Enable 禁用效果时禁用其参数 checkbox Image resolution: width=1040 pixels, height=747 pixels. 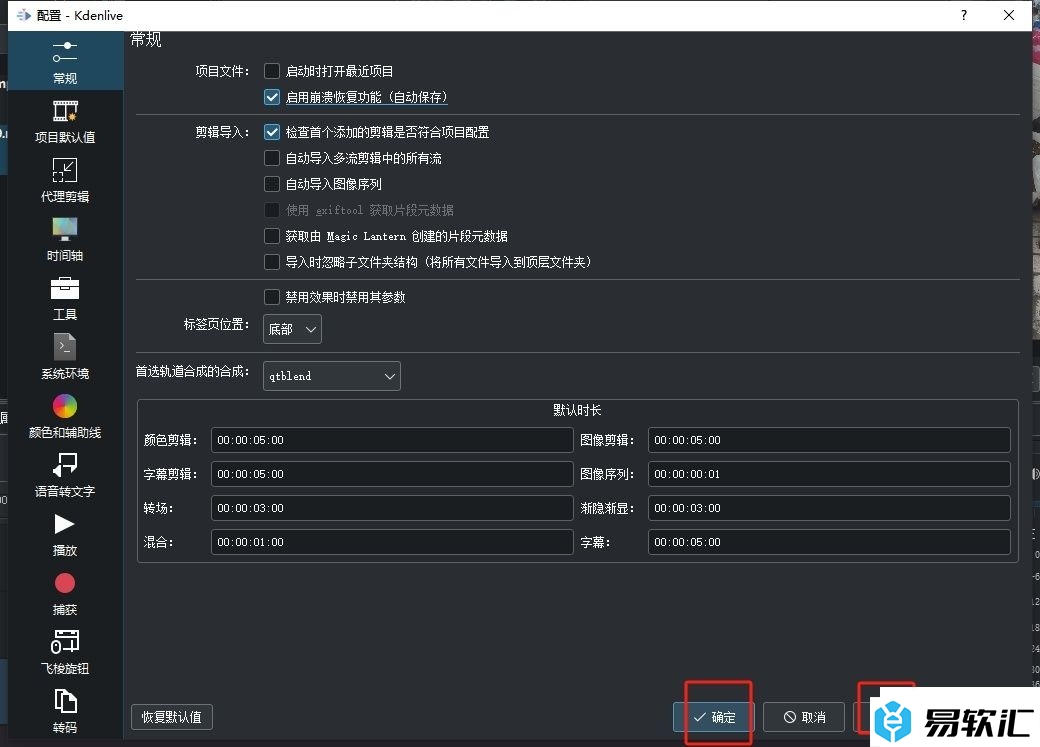272,297
